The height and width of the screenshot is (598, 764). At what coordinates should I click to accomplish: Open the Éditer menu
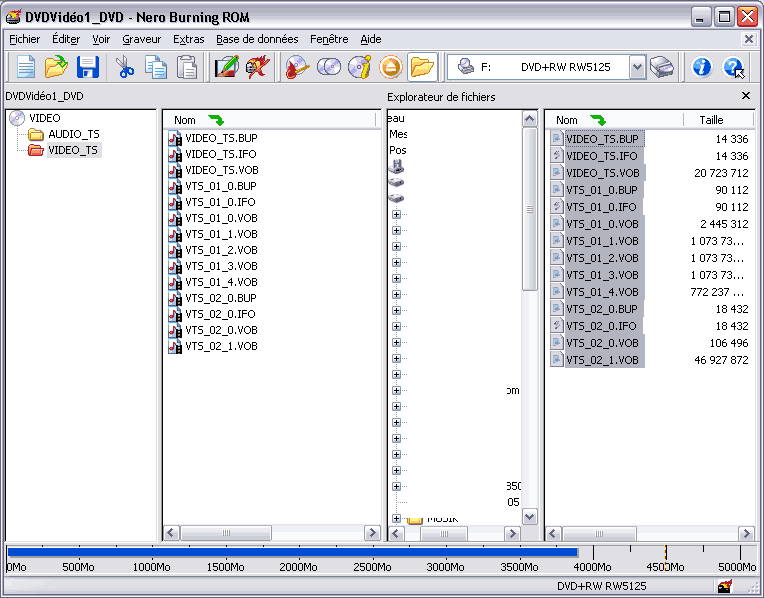(x=66, y=39)
